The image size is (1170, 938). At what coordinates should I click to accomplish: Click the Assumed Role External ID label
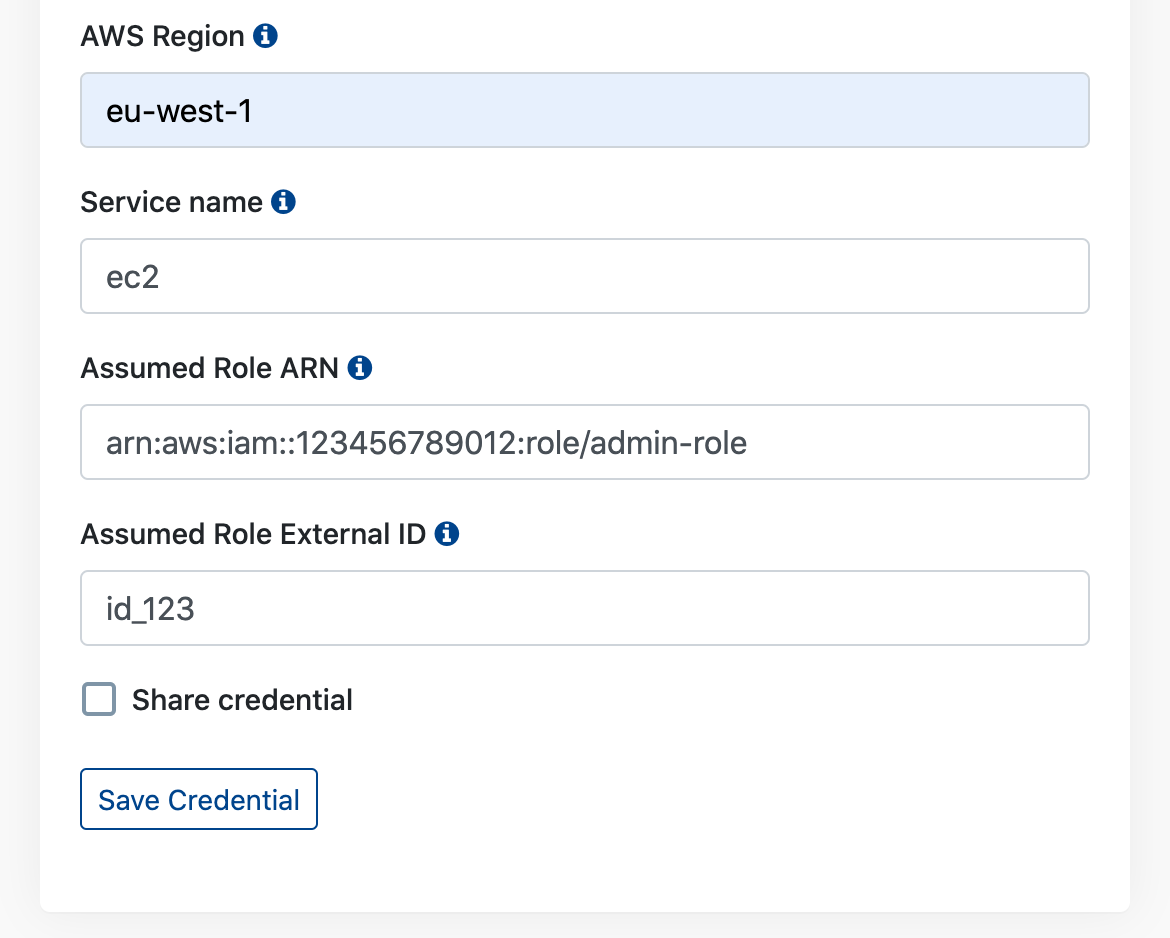pos(253,534)
